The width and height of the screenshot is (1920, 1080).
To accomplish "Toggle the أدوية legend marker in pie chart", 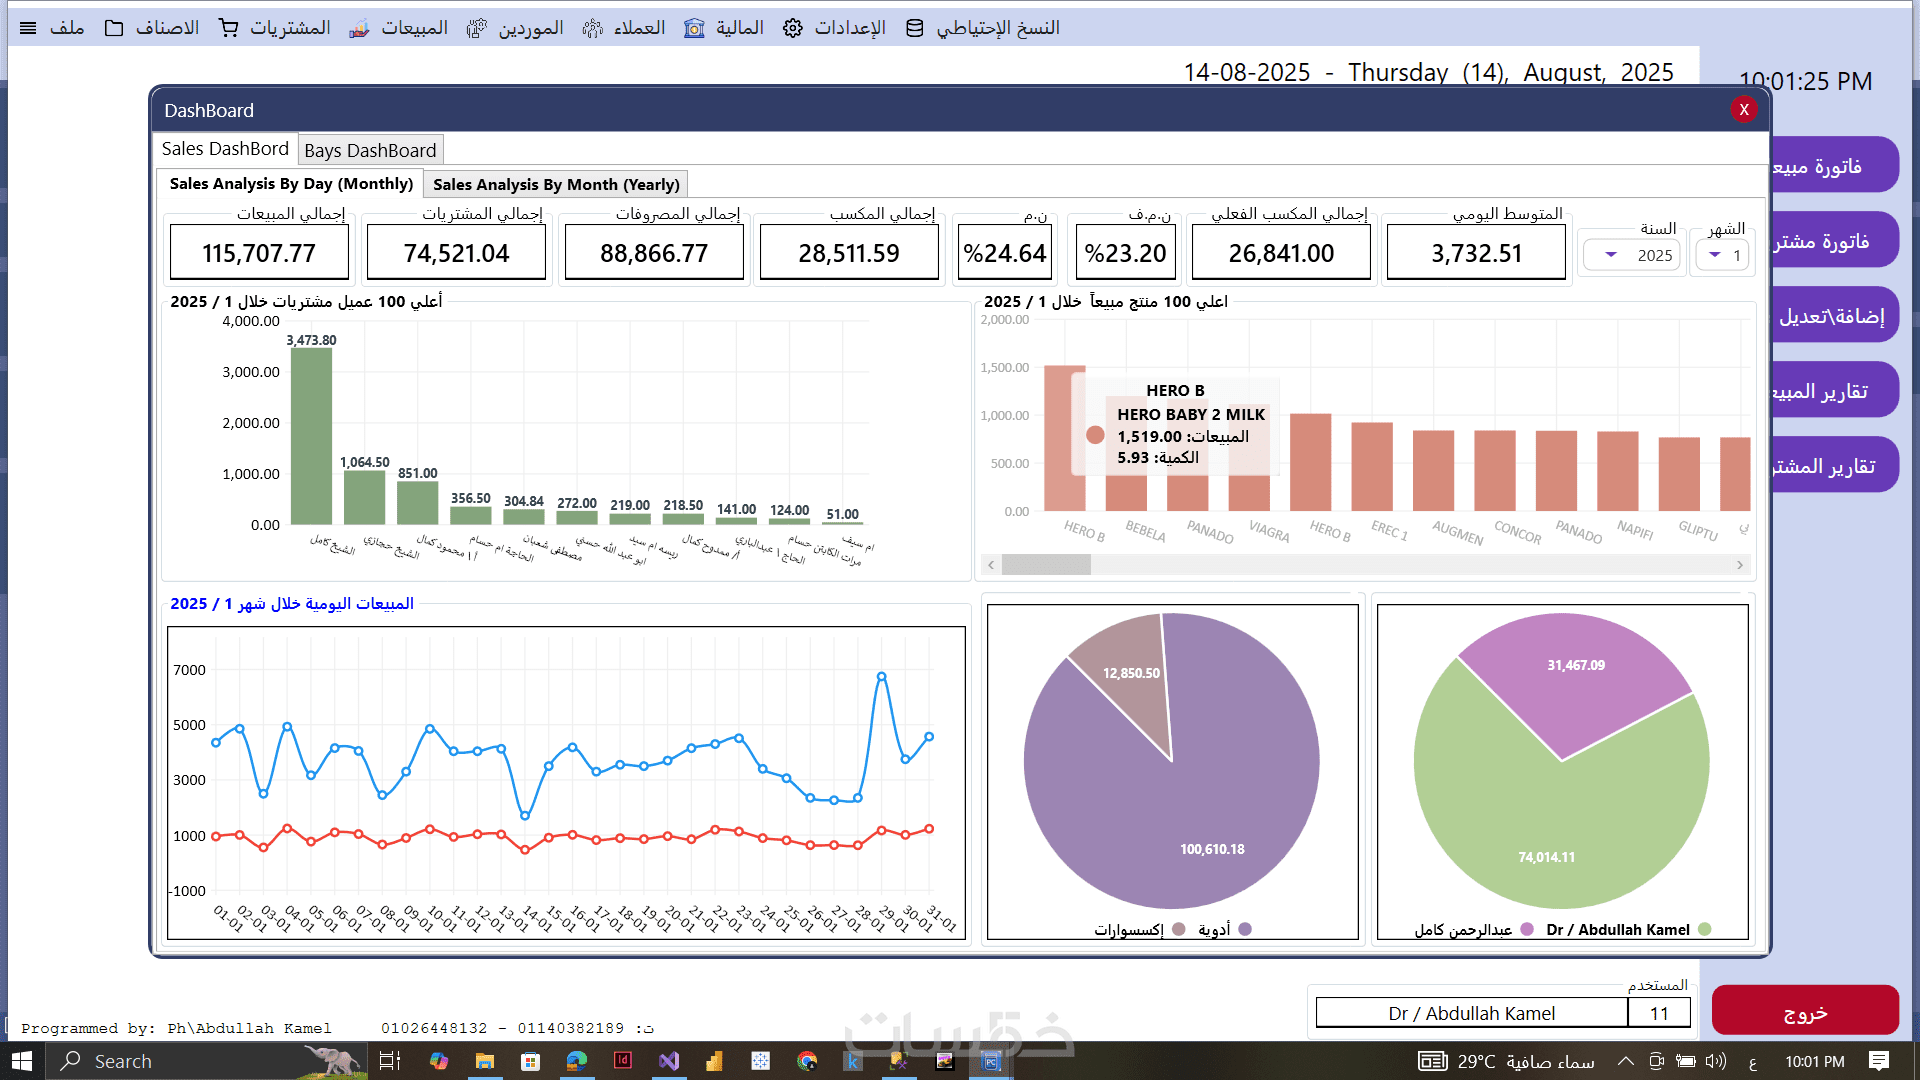I will (1245, 929).
